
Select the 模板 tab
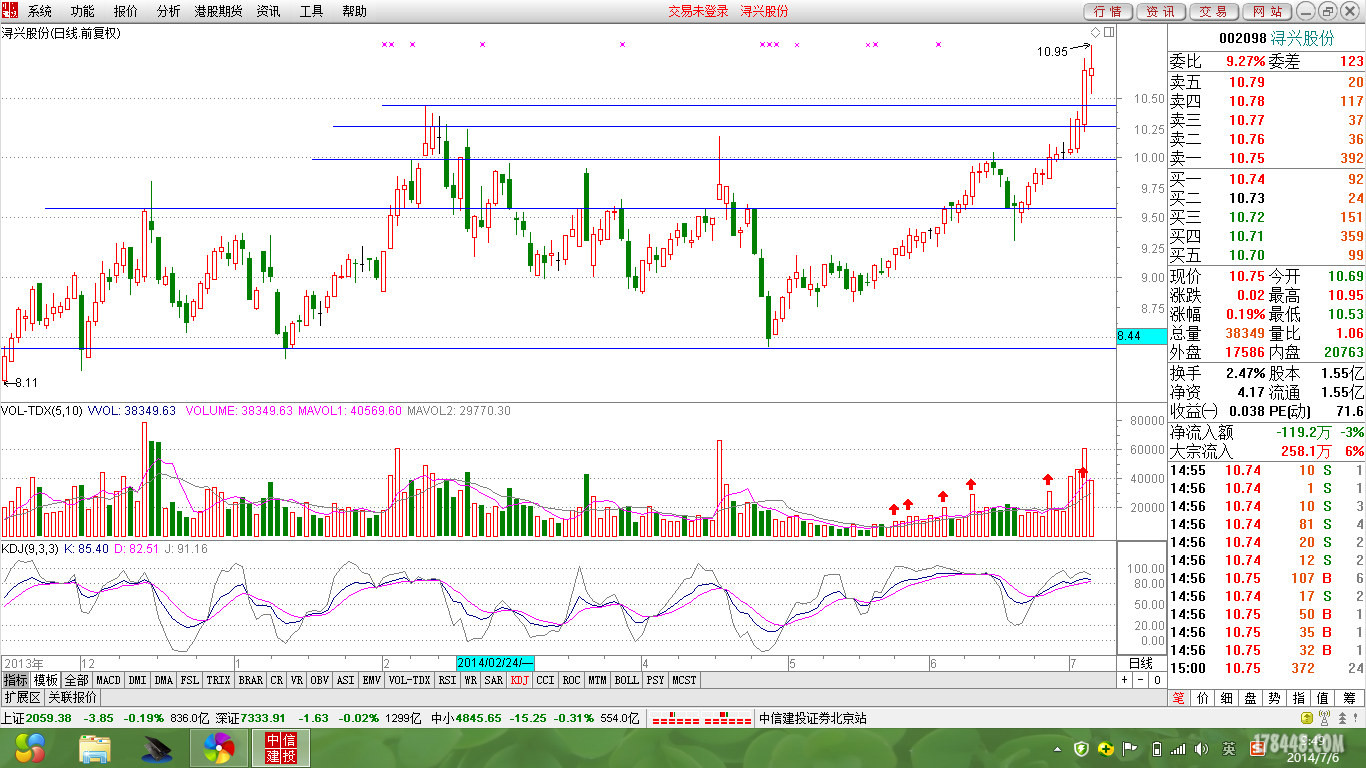point(46,680)
